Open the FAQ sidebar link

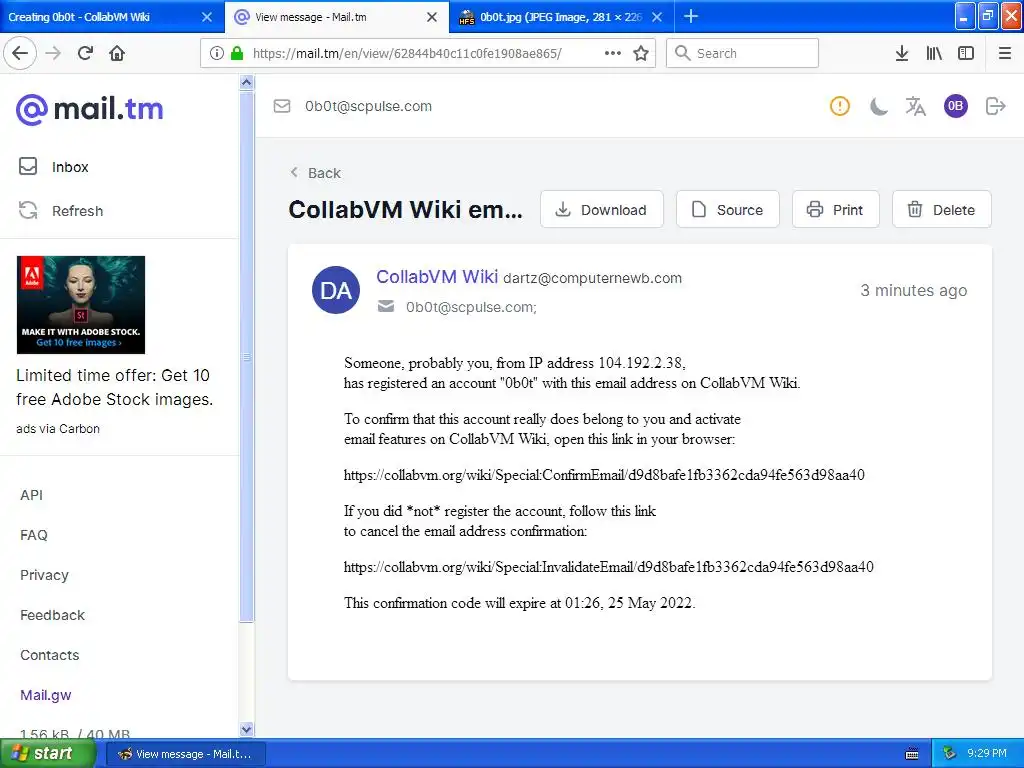pyautogui.click(x=34, y=535)
